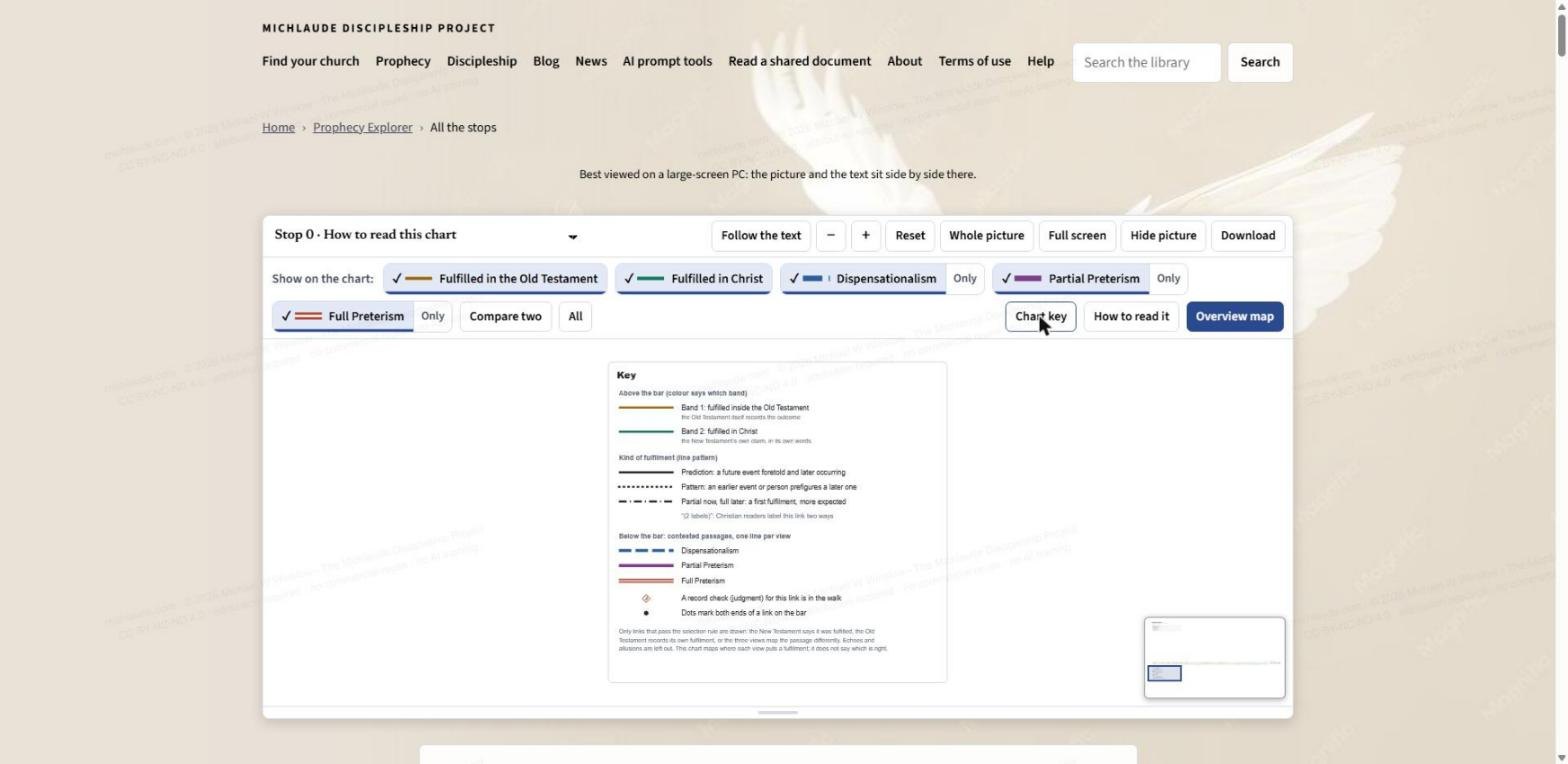Download the chart

coord(1248,236)
